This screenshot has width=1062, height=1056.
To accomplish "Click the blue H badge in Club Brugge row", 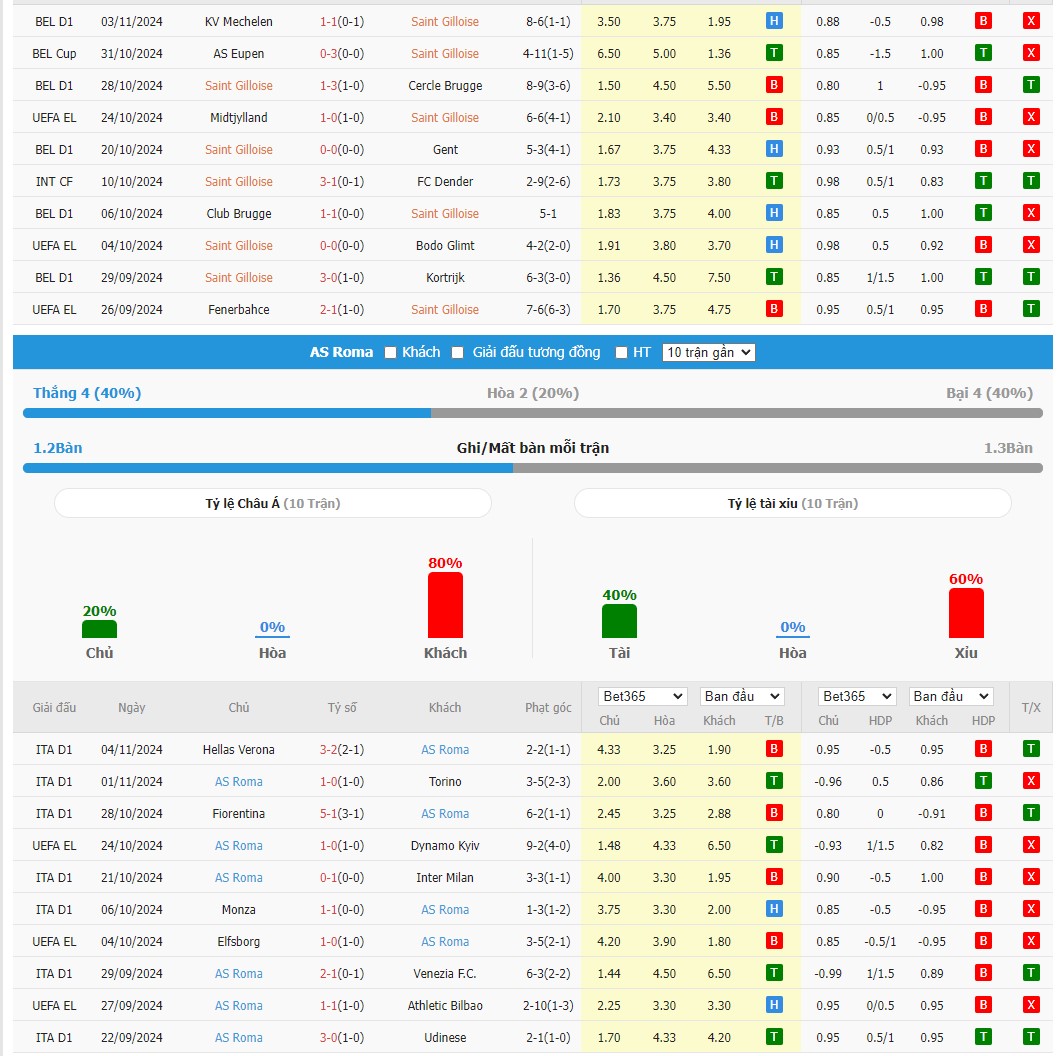I will point(773,213).
